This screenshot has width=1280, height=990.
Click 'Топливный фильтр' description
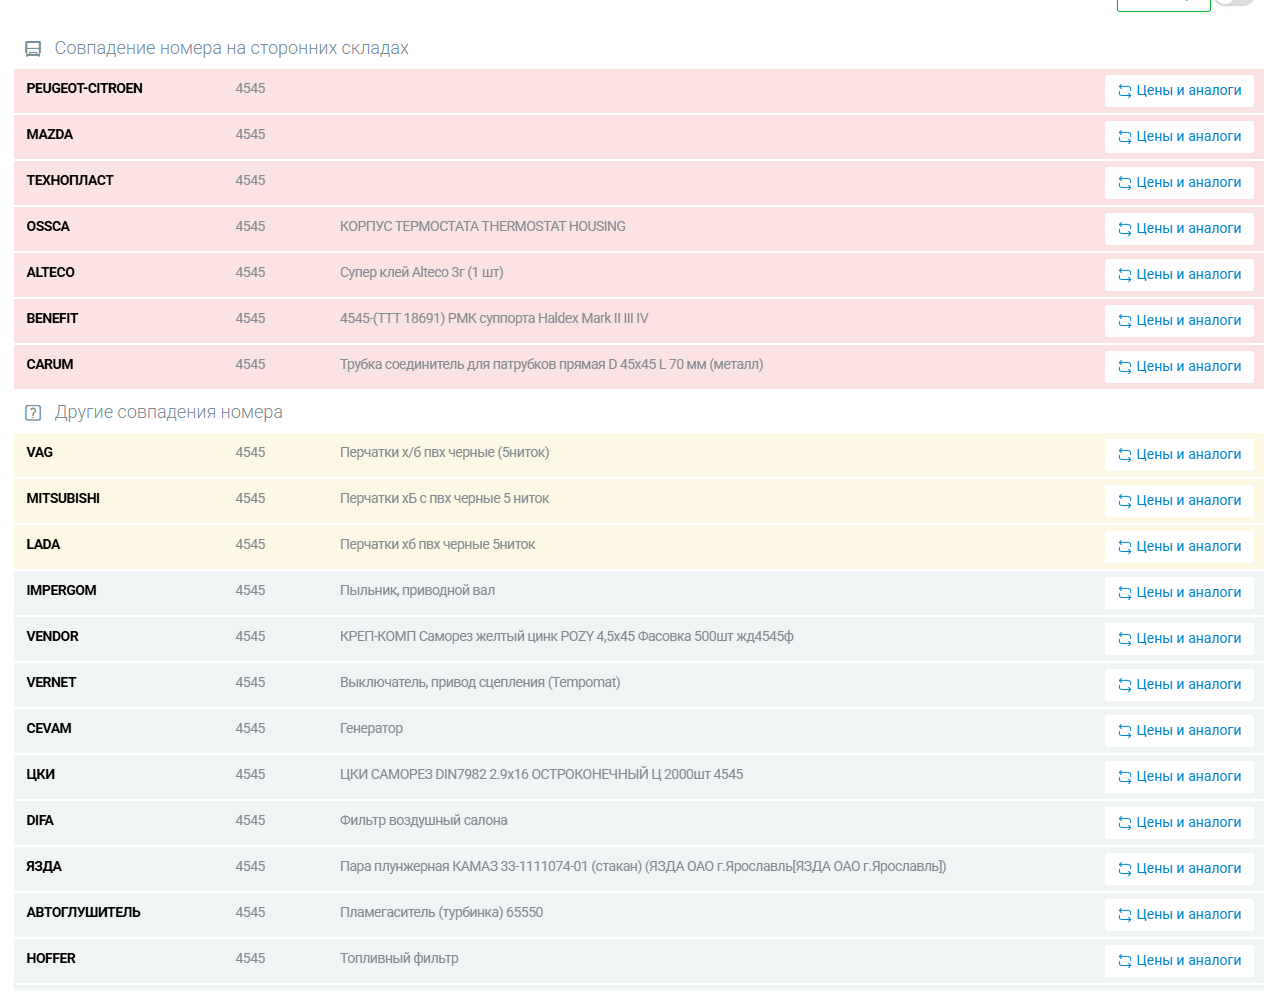400,959
